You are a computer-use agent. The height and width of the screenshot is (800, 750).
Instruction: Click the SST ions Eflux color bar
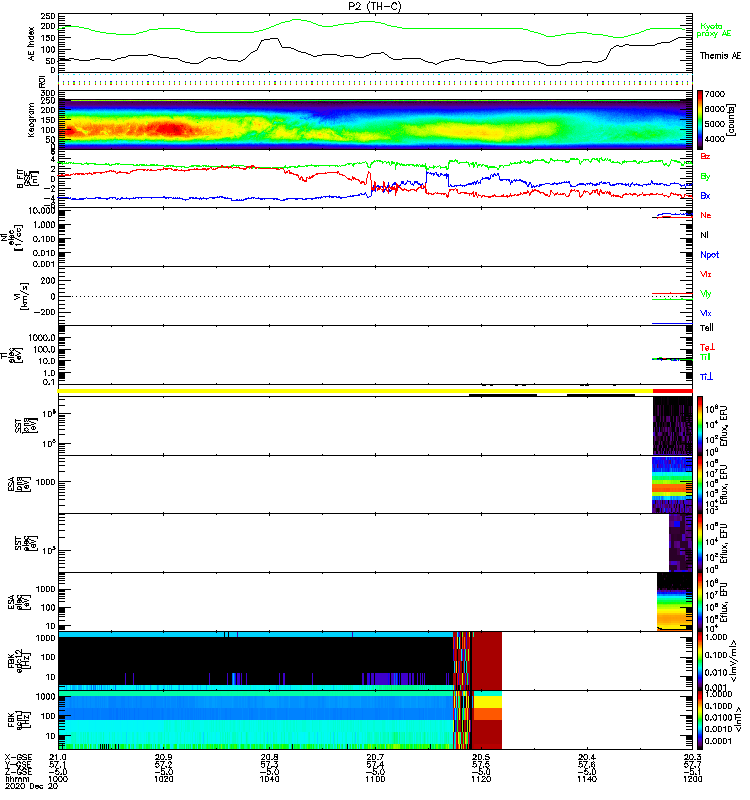700,426
